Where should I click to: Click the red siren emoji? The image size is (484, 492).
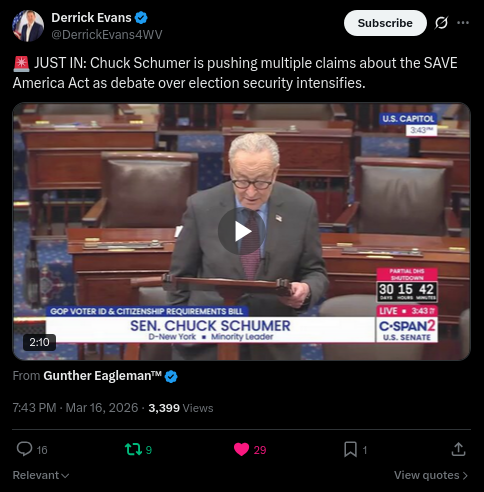coord(22,63)
